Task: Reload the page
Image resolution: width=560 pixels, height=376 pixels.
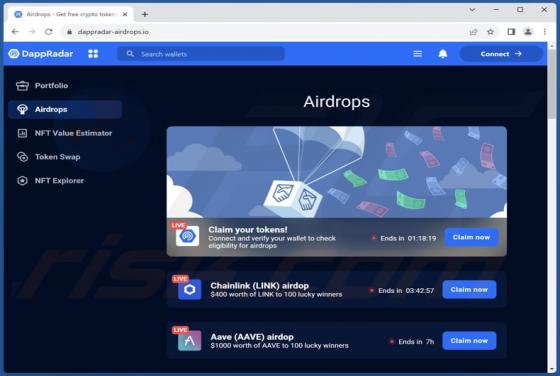Action: 49,32
